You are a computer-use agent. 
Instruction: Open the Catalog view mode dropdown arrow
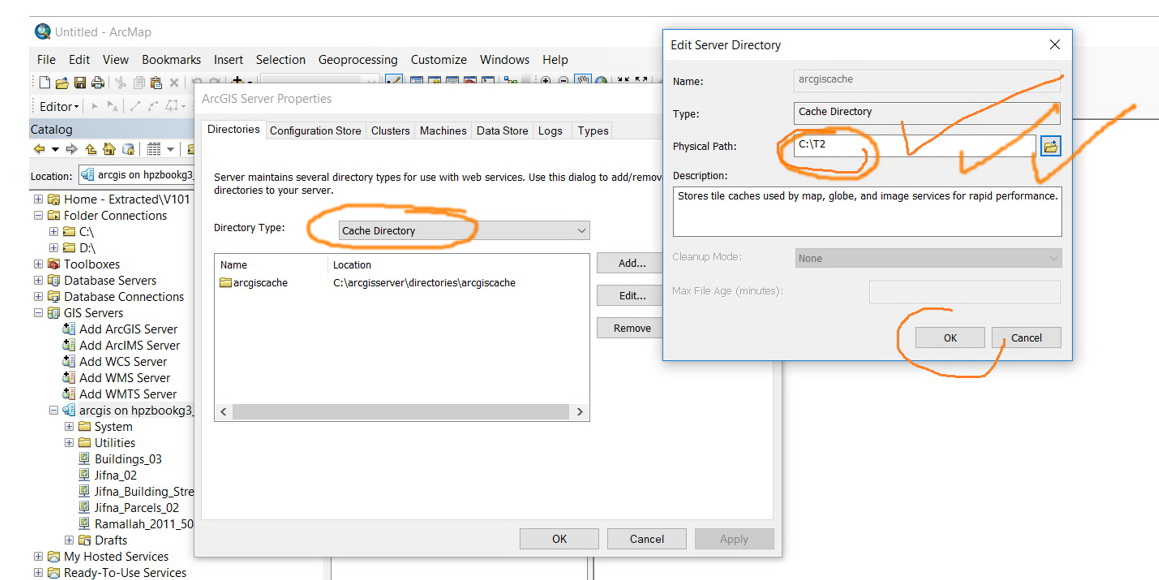click(x=170, y=149)
